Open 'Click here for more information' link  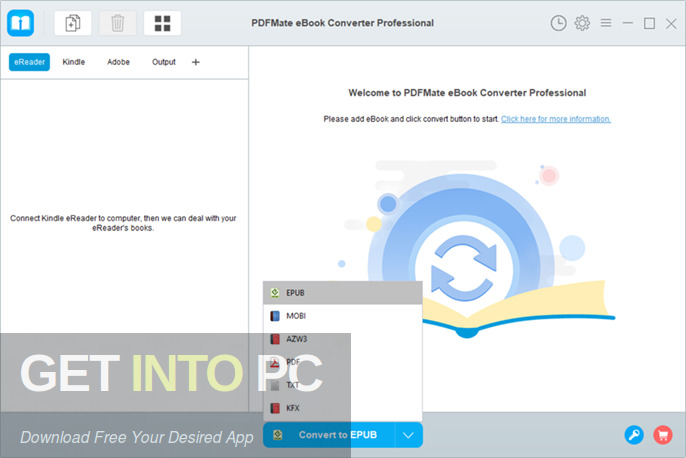coord(556,119)
